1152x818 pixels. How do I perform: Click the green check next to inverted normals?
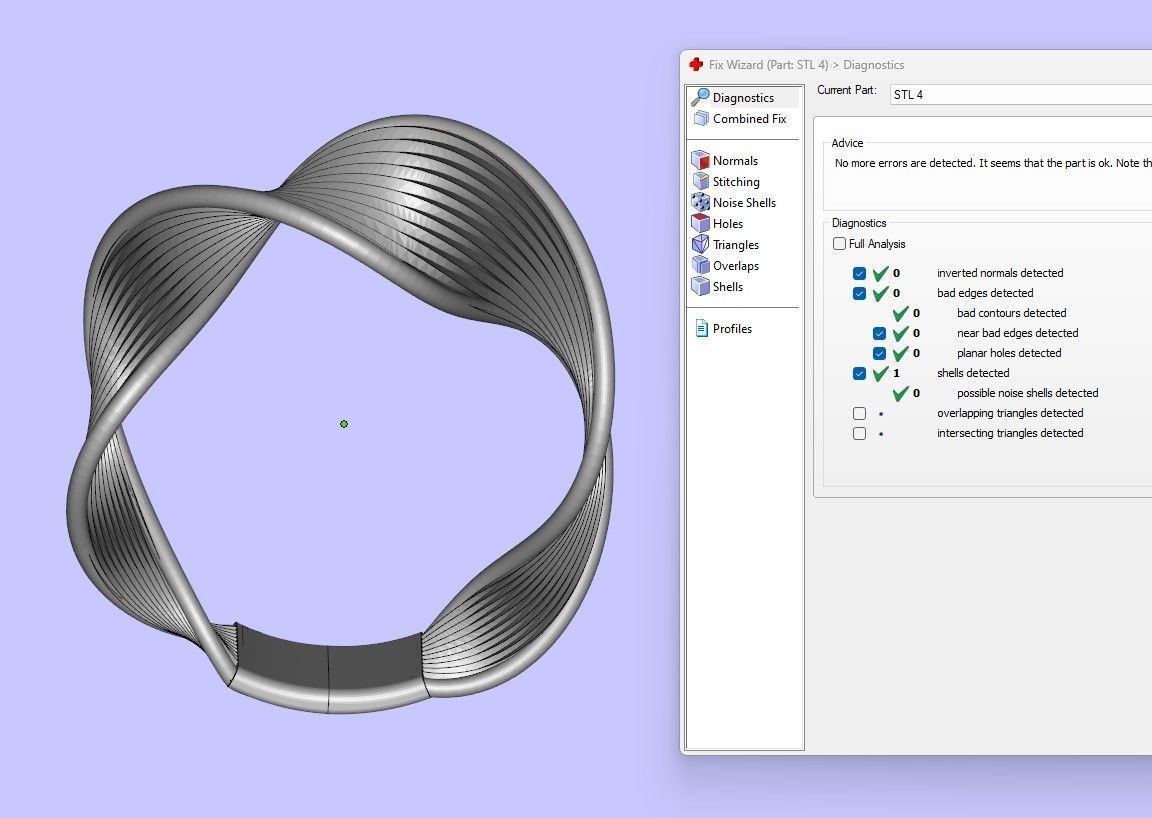tap(881, 273)
